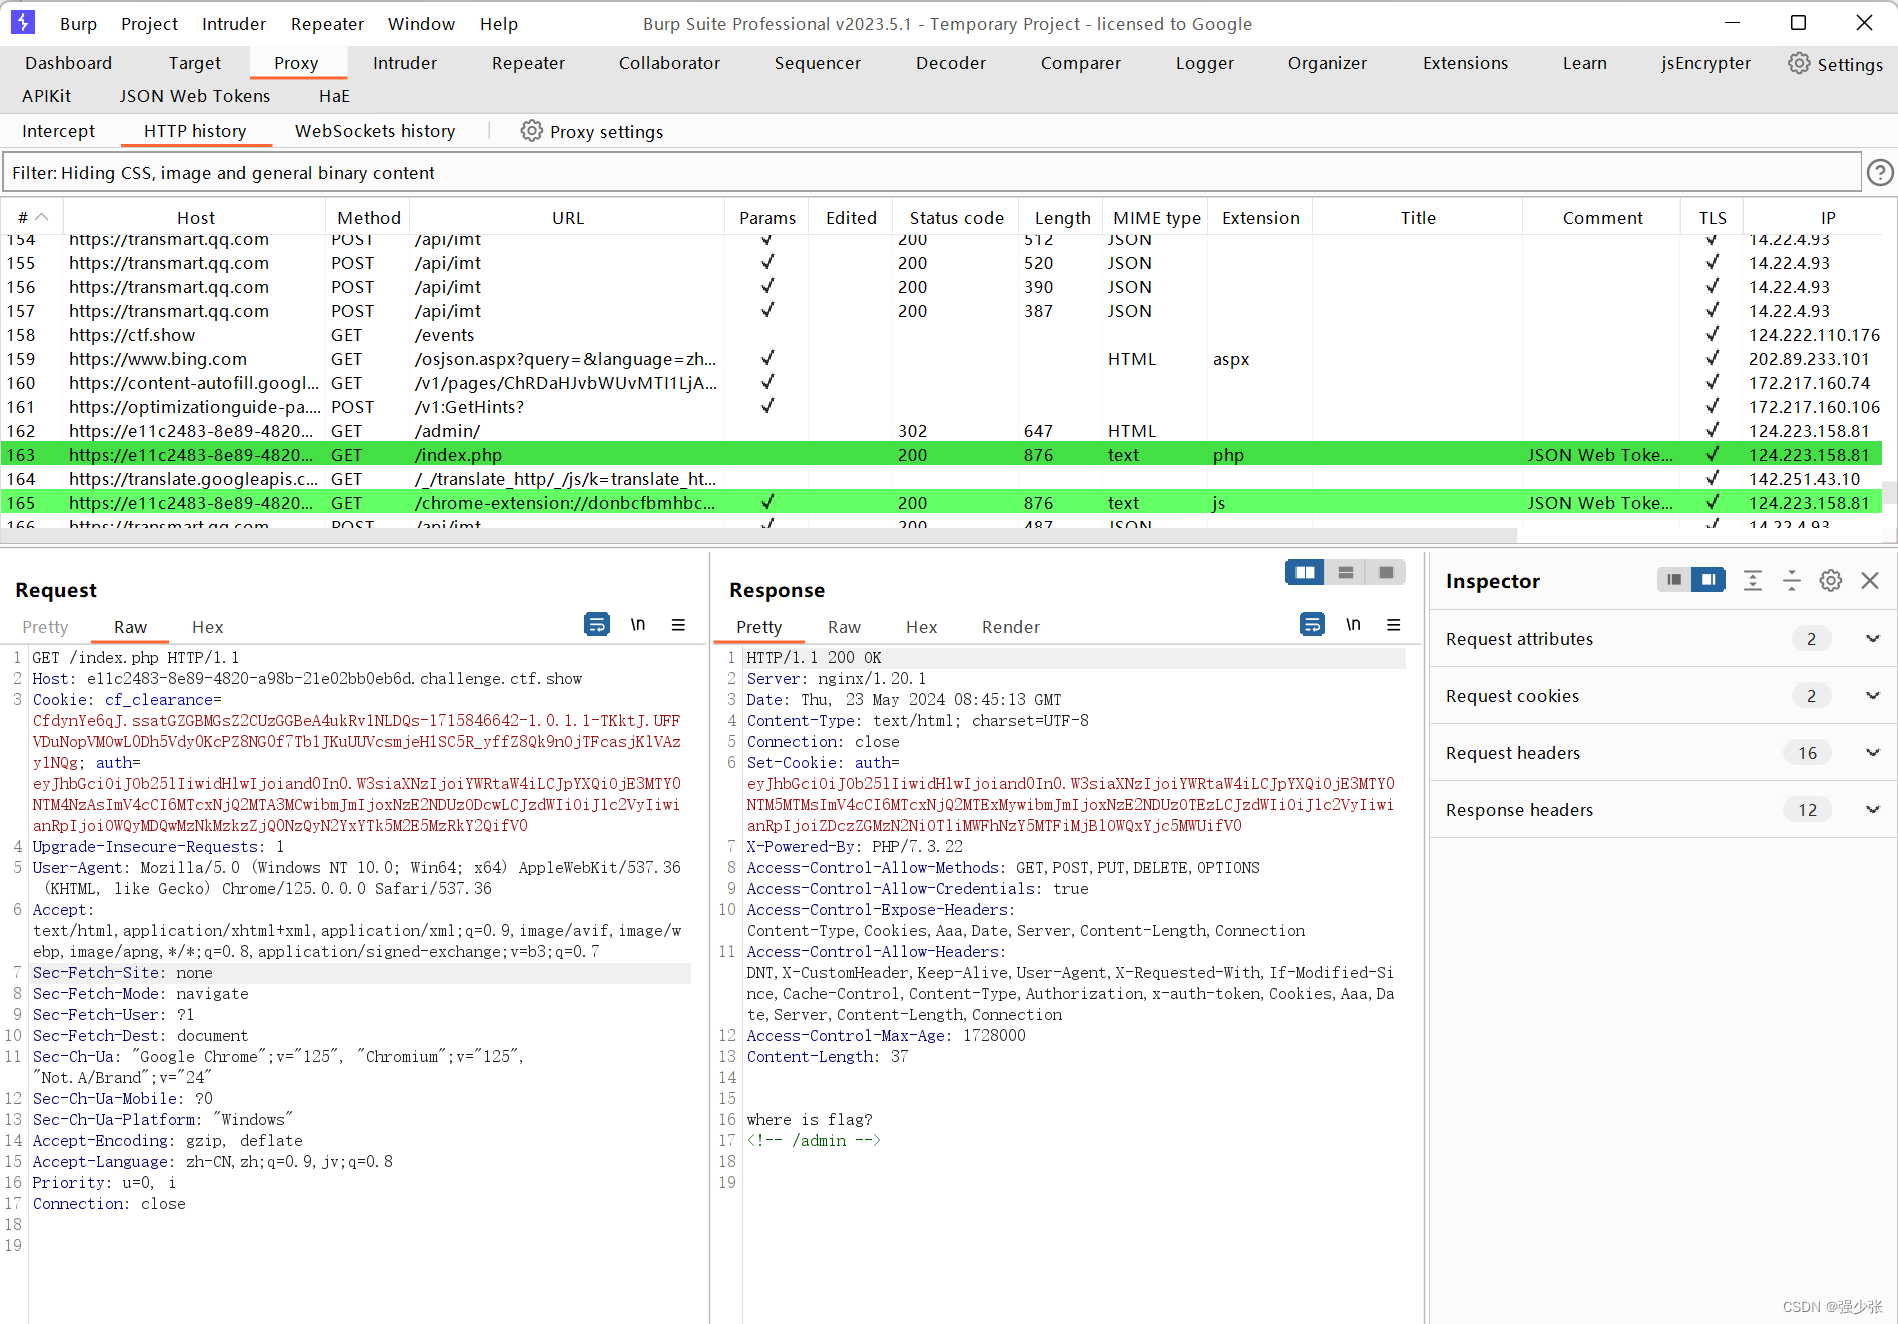Select top-bottom request/response layout

(x=1345, y=572)
